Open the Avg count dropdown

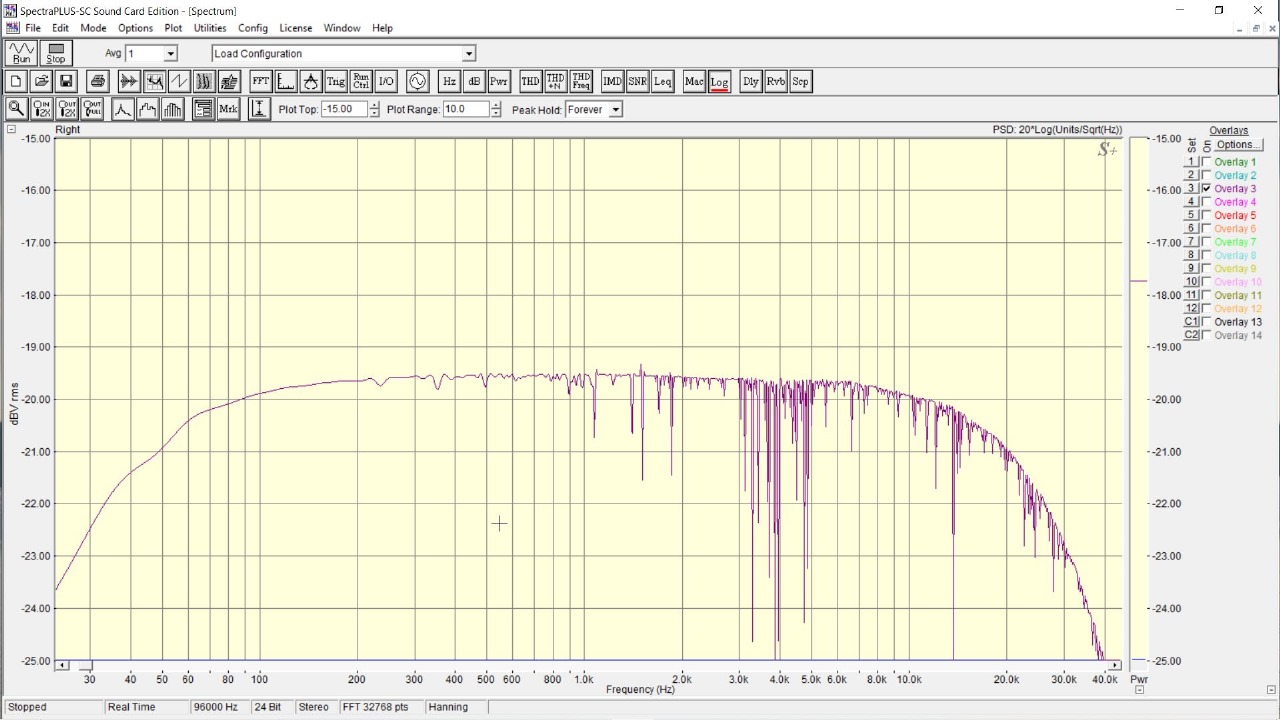tap(170, 54)
